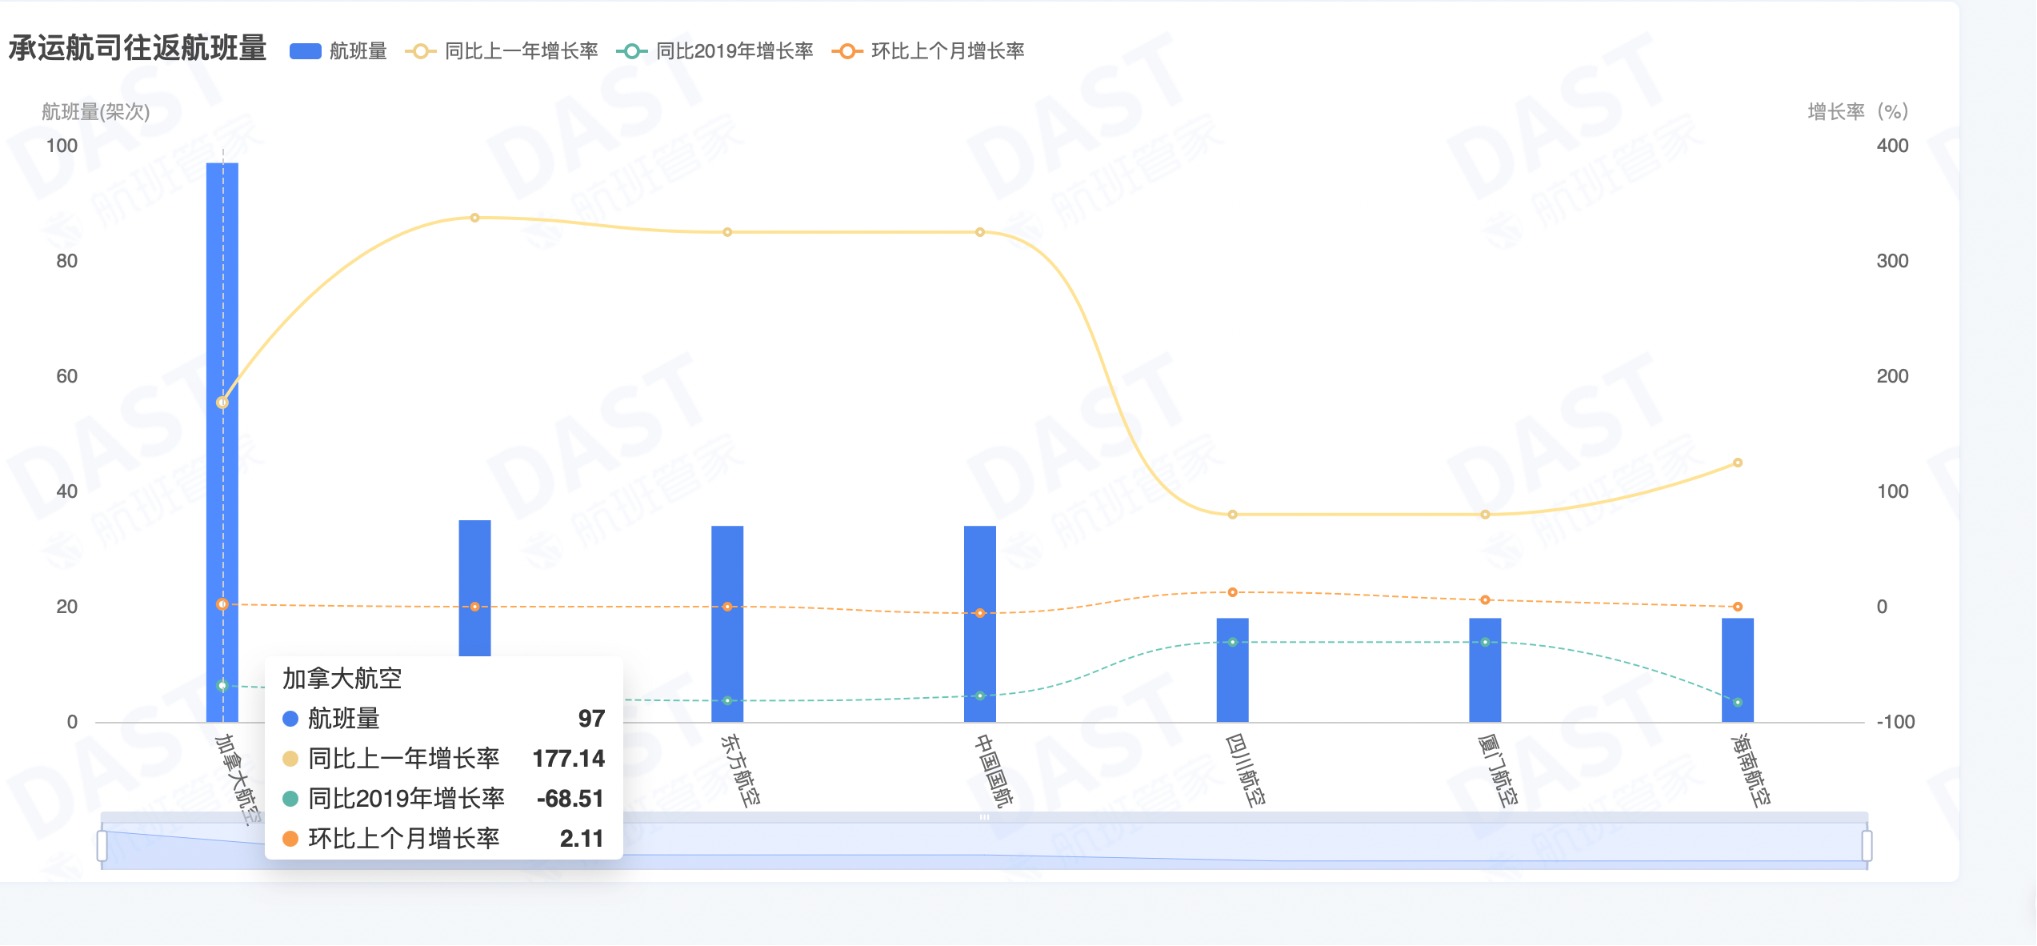Click the yellow line endpoint above 海南航空
The width and height of the screenshot is (2037, 946).
coord(1738,462)
